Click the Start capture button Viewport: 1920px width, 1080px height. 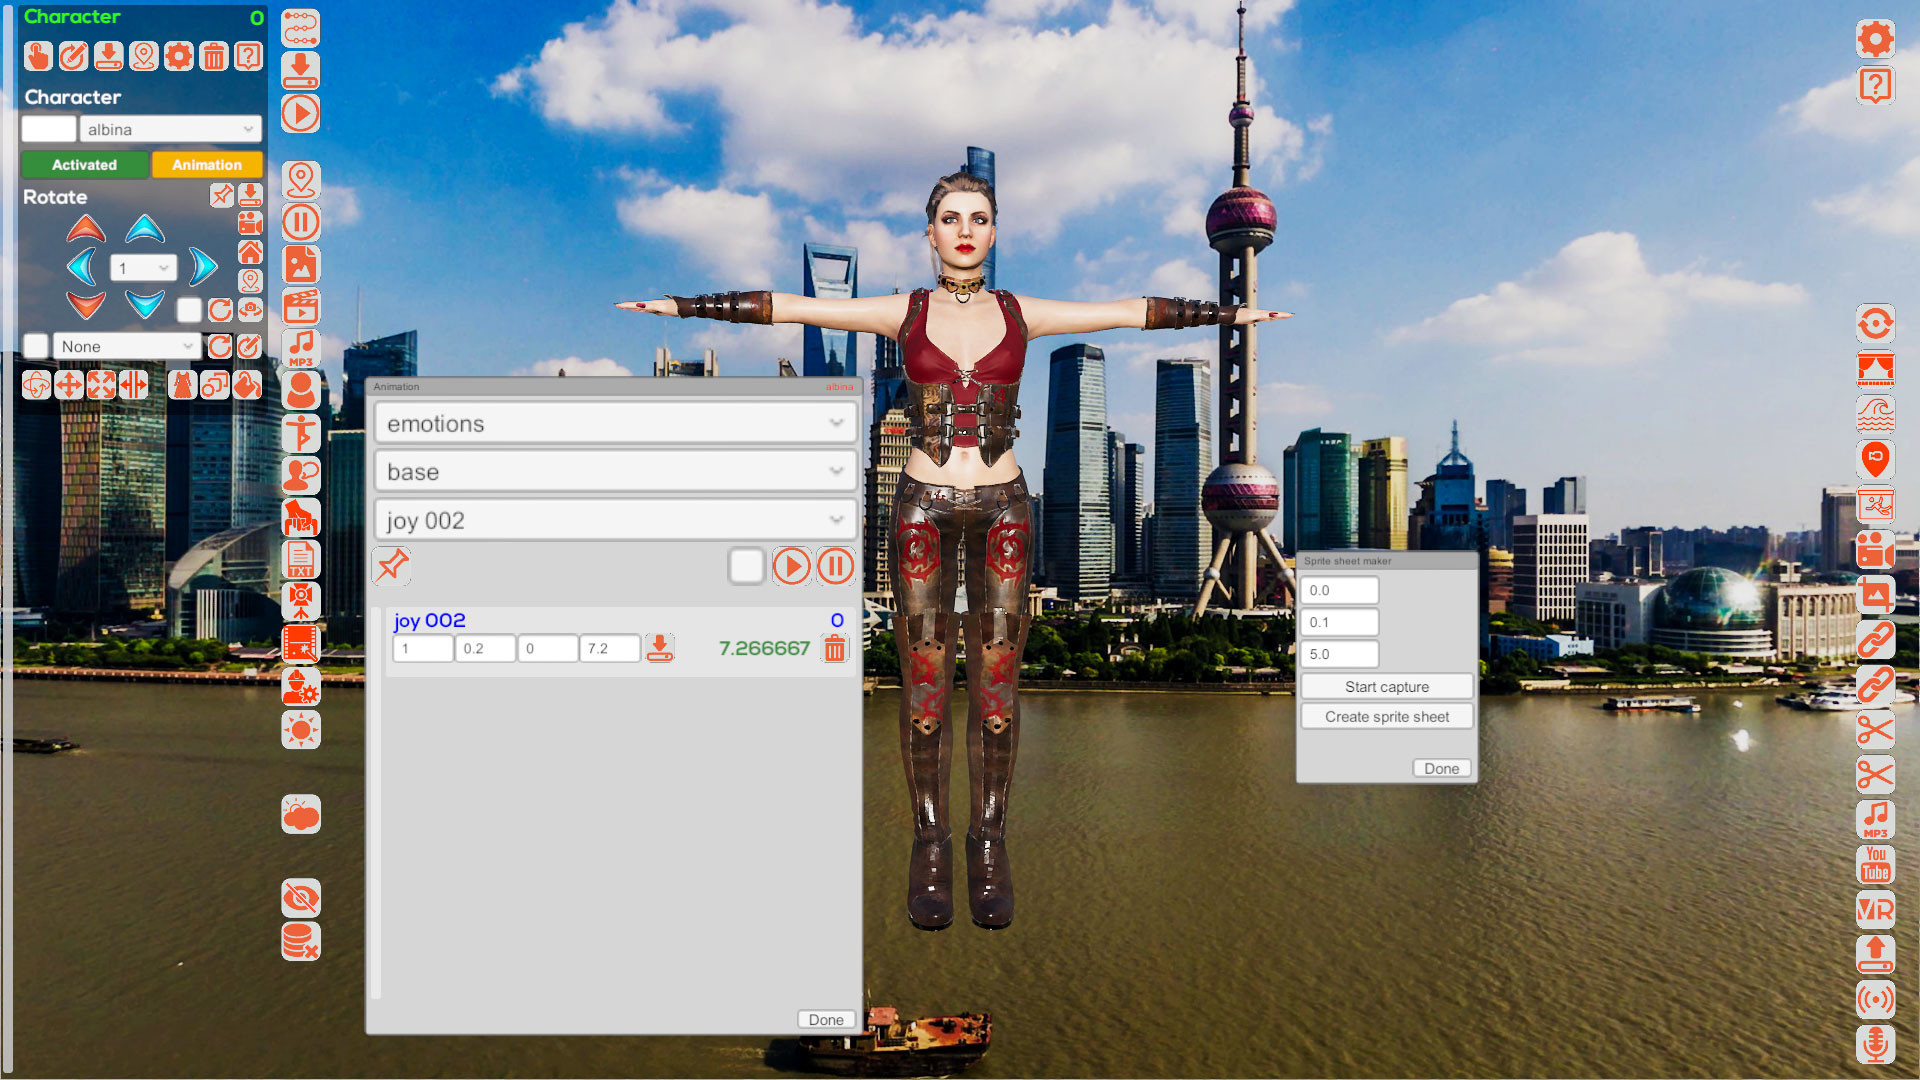click(1385, 686)
